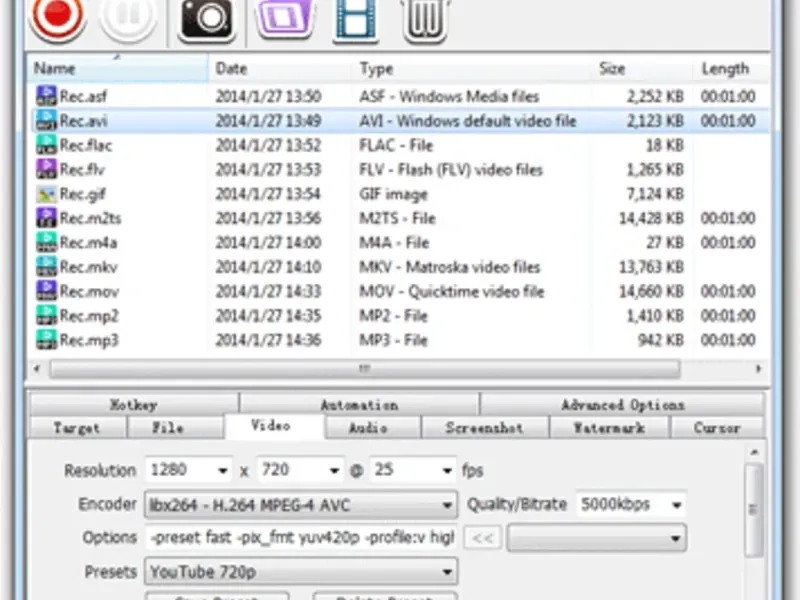Click the << insert option button
The width and height of the screenshot is (800, 600).
pyautogui.click(x=483, y=538)
